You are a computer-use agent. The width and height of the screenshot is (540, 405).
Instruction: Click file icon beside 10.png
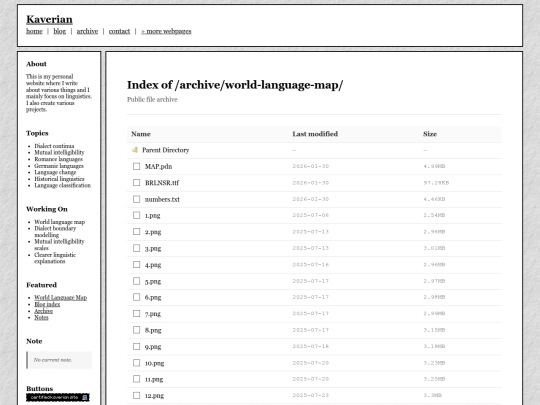(136, 363)
